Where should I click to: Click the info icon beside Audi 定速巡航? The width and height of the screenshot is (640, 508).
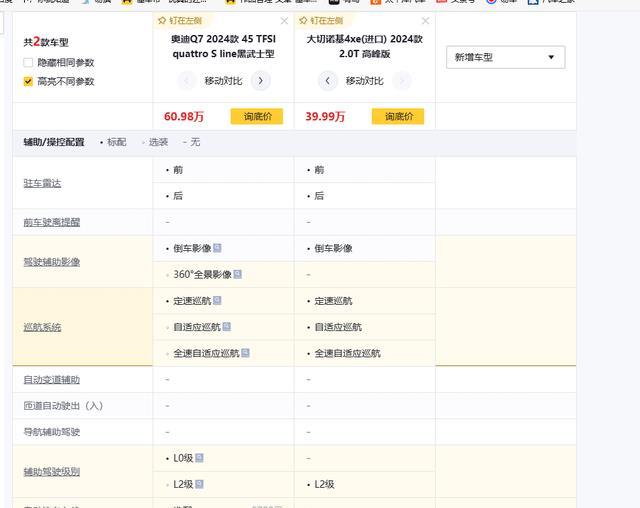(x=217, y=301)
